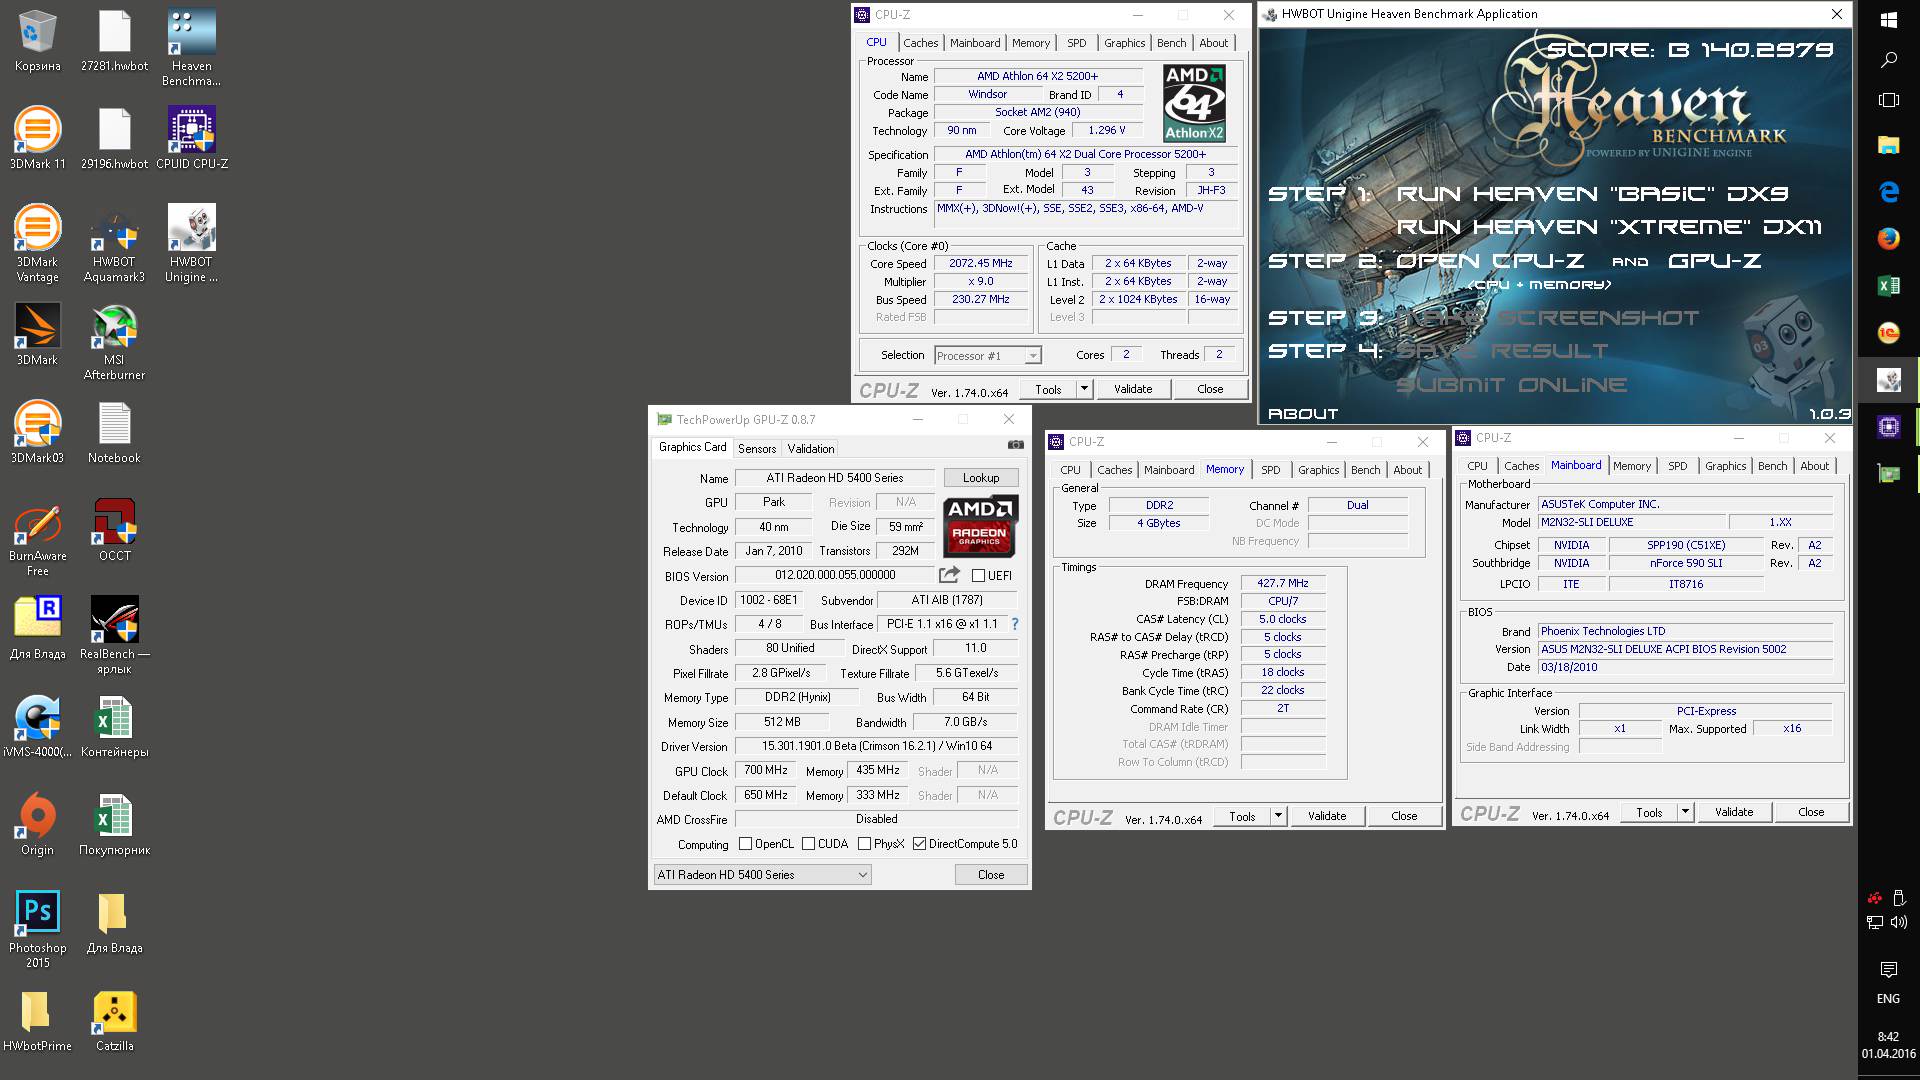Open the Action Center notification icon
Image resolution: width=1920 pixels, height=1080 pixels.
point(1888,969)
